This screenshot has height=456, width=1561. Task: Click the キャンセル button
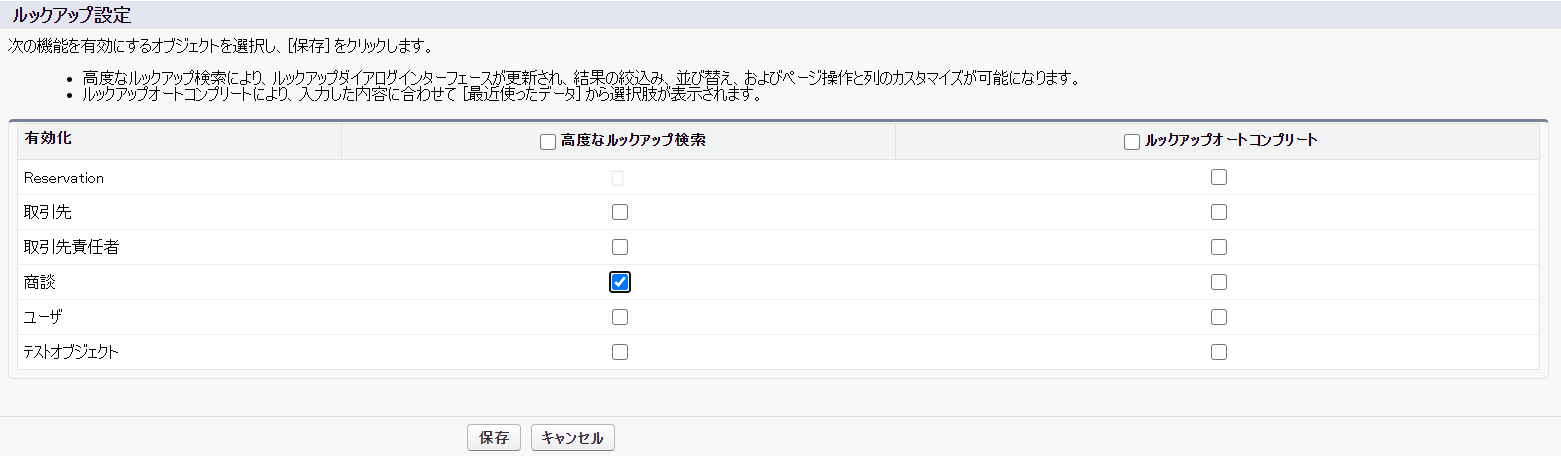coord(573,438)
